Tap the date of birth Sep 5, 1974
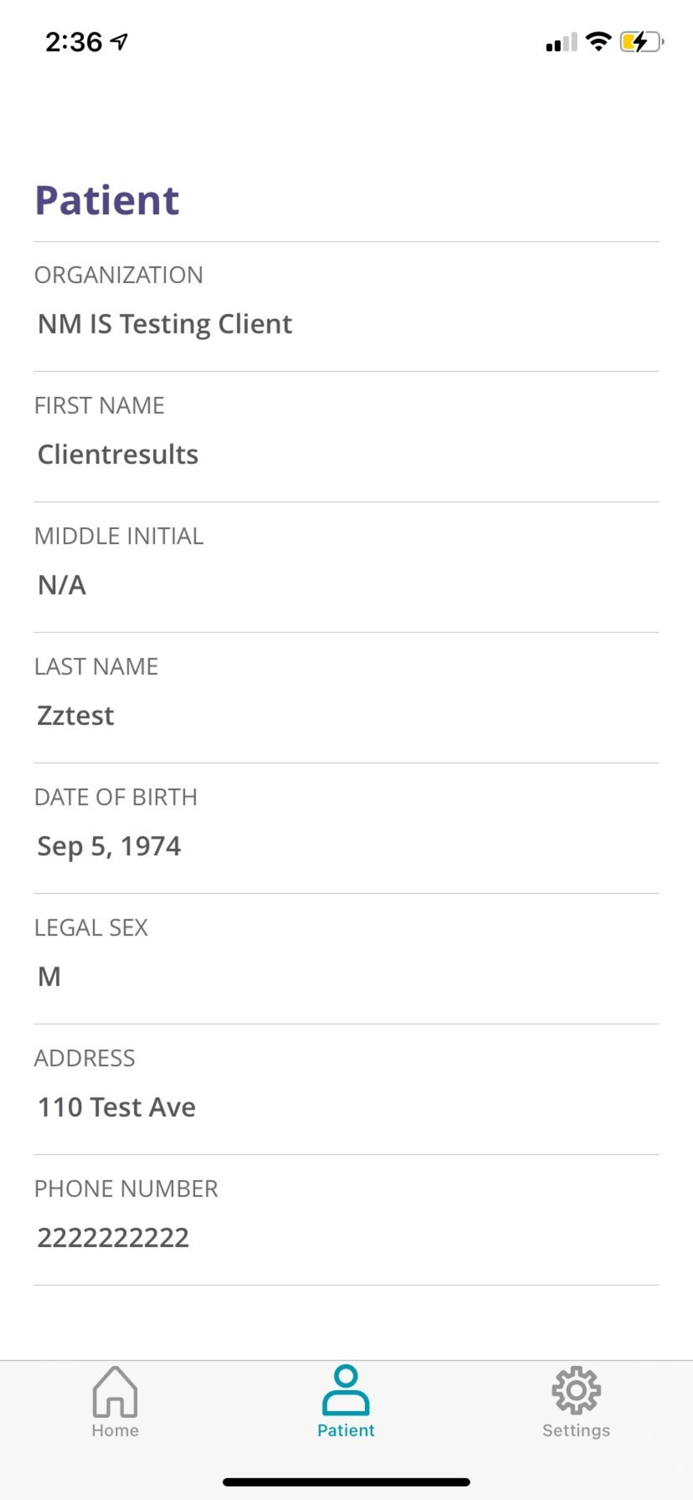This screenshot has height=1500, width=693. (108, 845)
